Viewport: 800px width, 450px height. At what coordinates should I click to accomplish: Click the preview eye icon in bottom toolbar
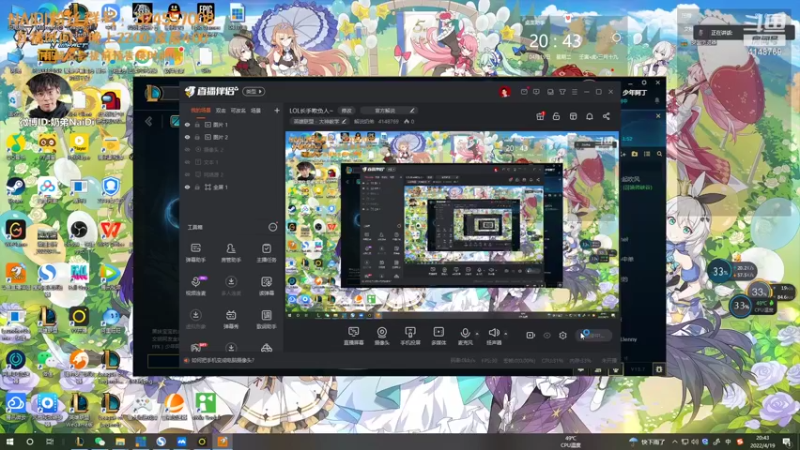(x=546, y=335)
